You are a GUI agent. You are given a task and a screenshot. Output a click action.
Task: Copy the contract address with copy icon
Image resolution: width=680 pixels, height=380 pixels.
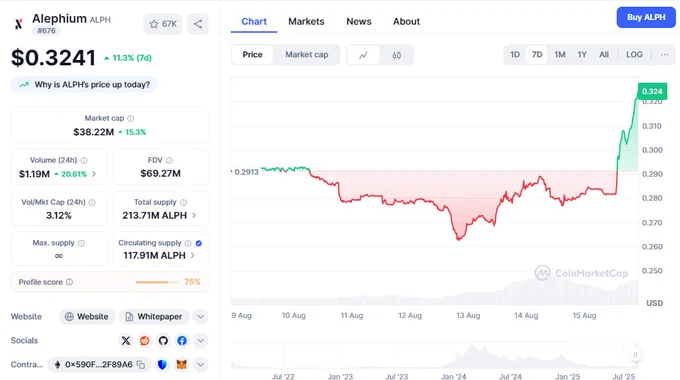pos(141,365)
